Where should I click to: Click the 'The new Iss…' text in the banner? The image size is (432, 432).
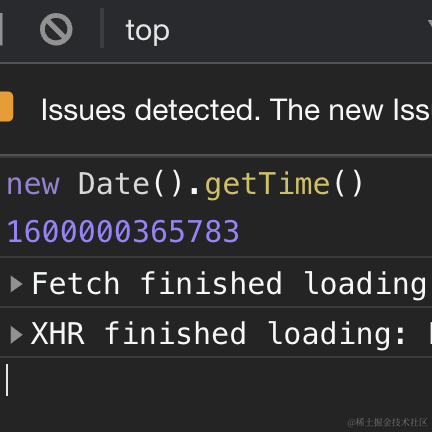(x=351, y=110)
